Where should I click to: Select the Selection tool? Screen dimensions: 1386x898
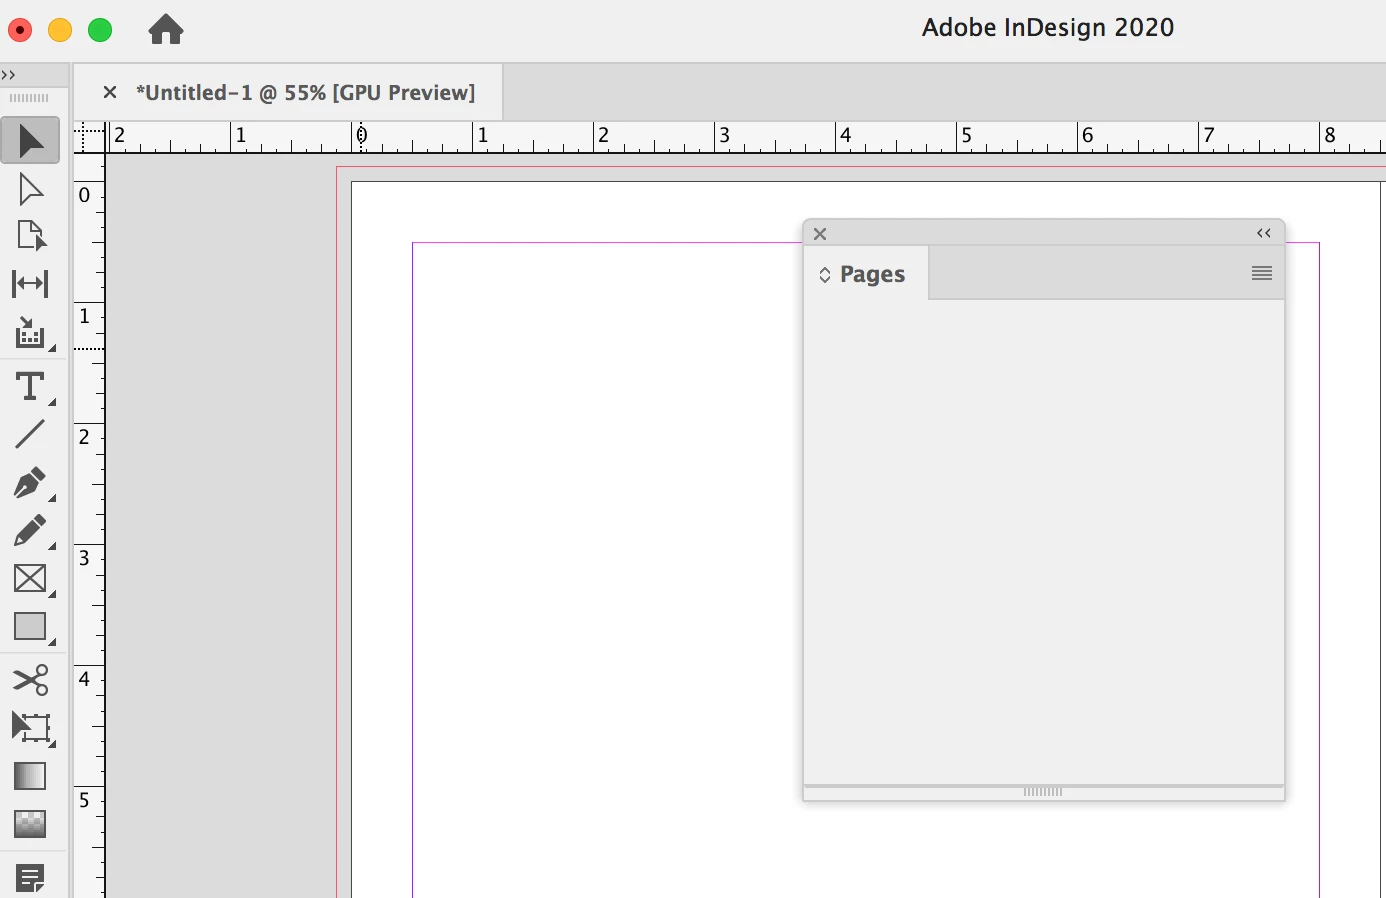(30, 140)
